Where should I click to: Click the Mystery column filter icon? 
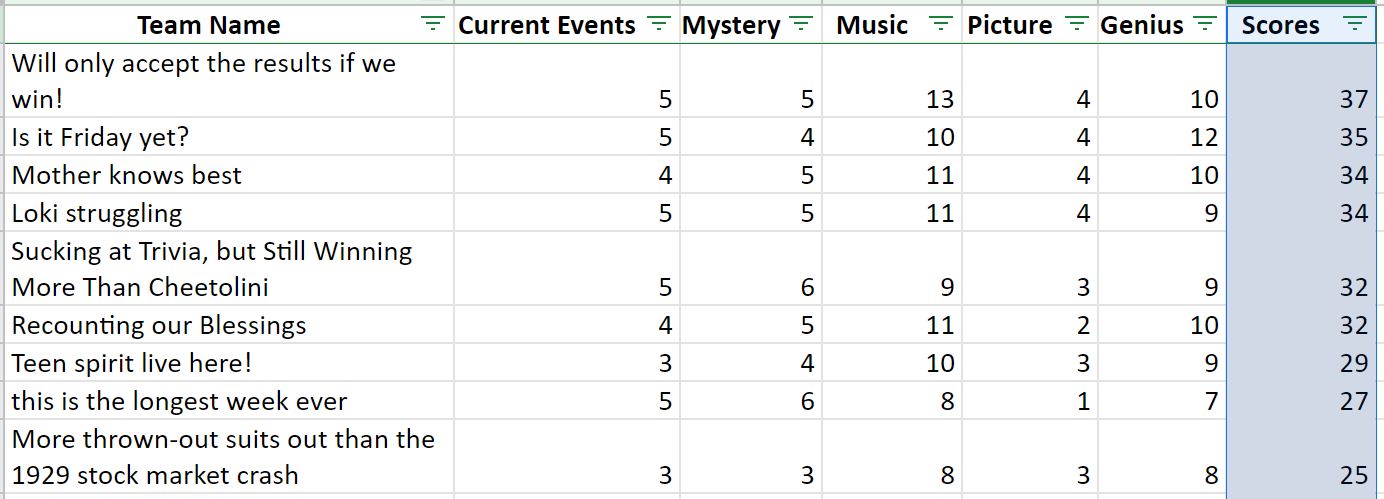(x=801, y=25)
